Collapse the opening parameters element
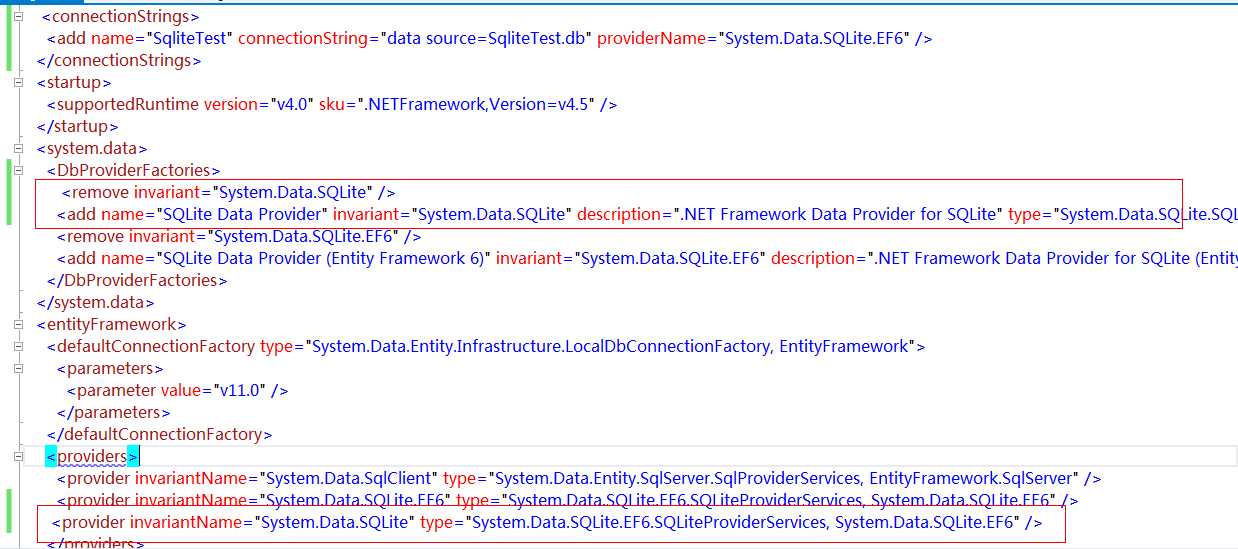Screen dimensions: 1238x549 18,368
